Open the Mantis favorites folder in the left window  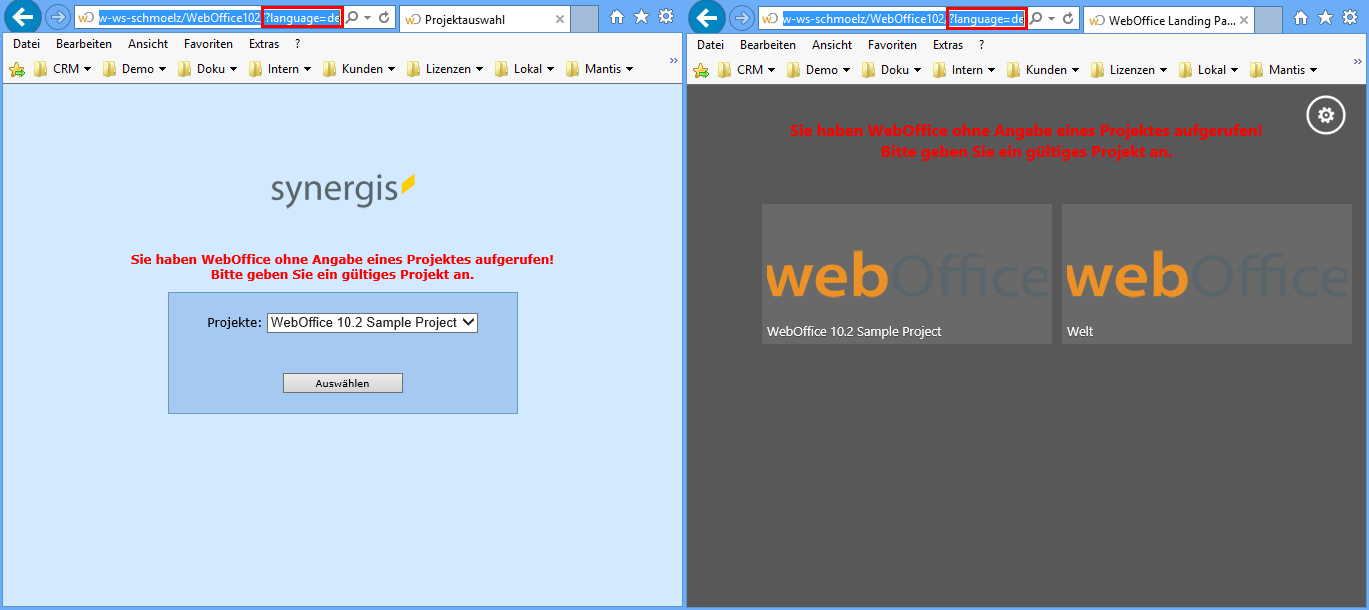tap(600, 69)
